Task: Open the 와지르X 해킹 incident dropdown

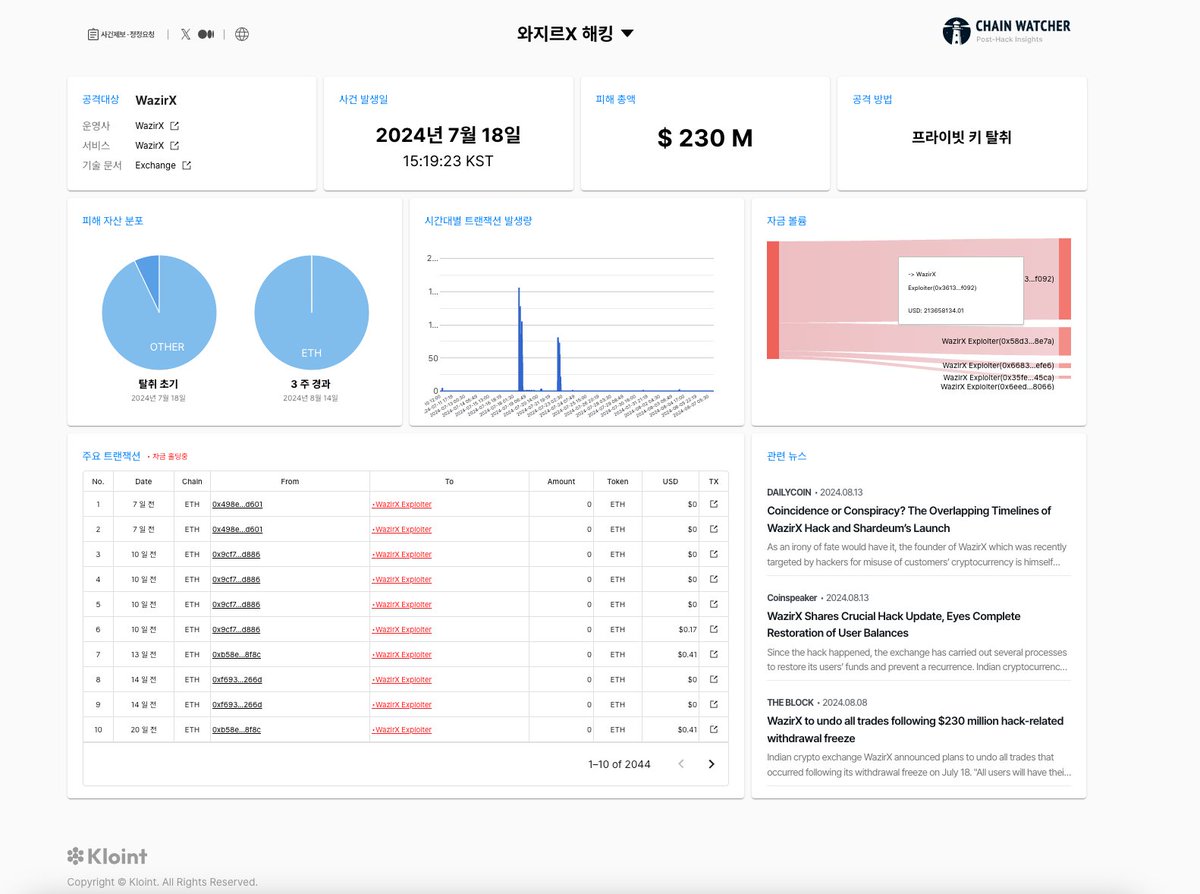Action: 575,33
